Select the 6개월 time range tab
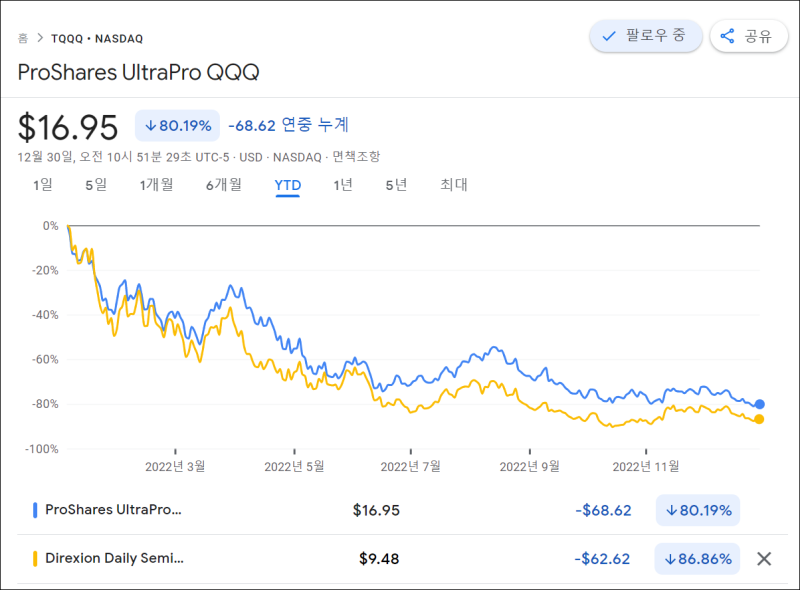 [224, 185]
